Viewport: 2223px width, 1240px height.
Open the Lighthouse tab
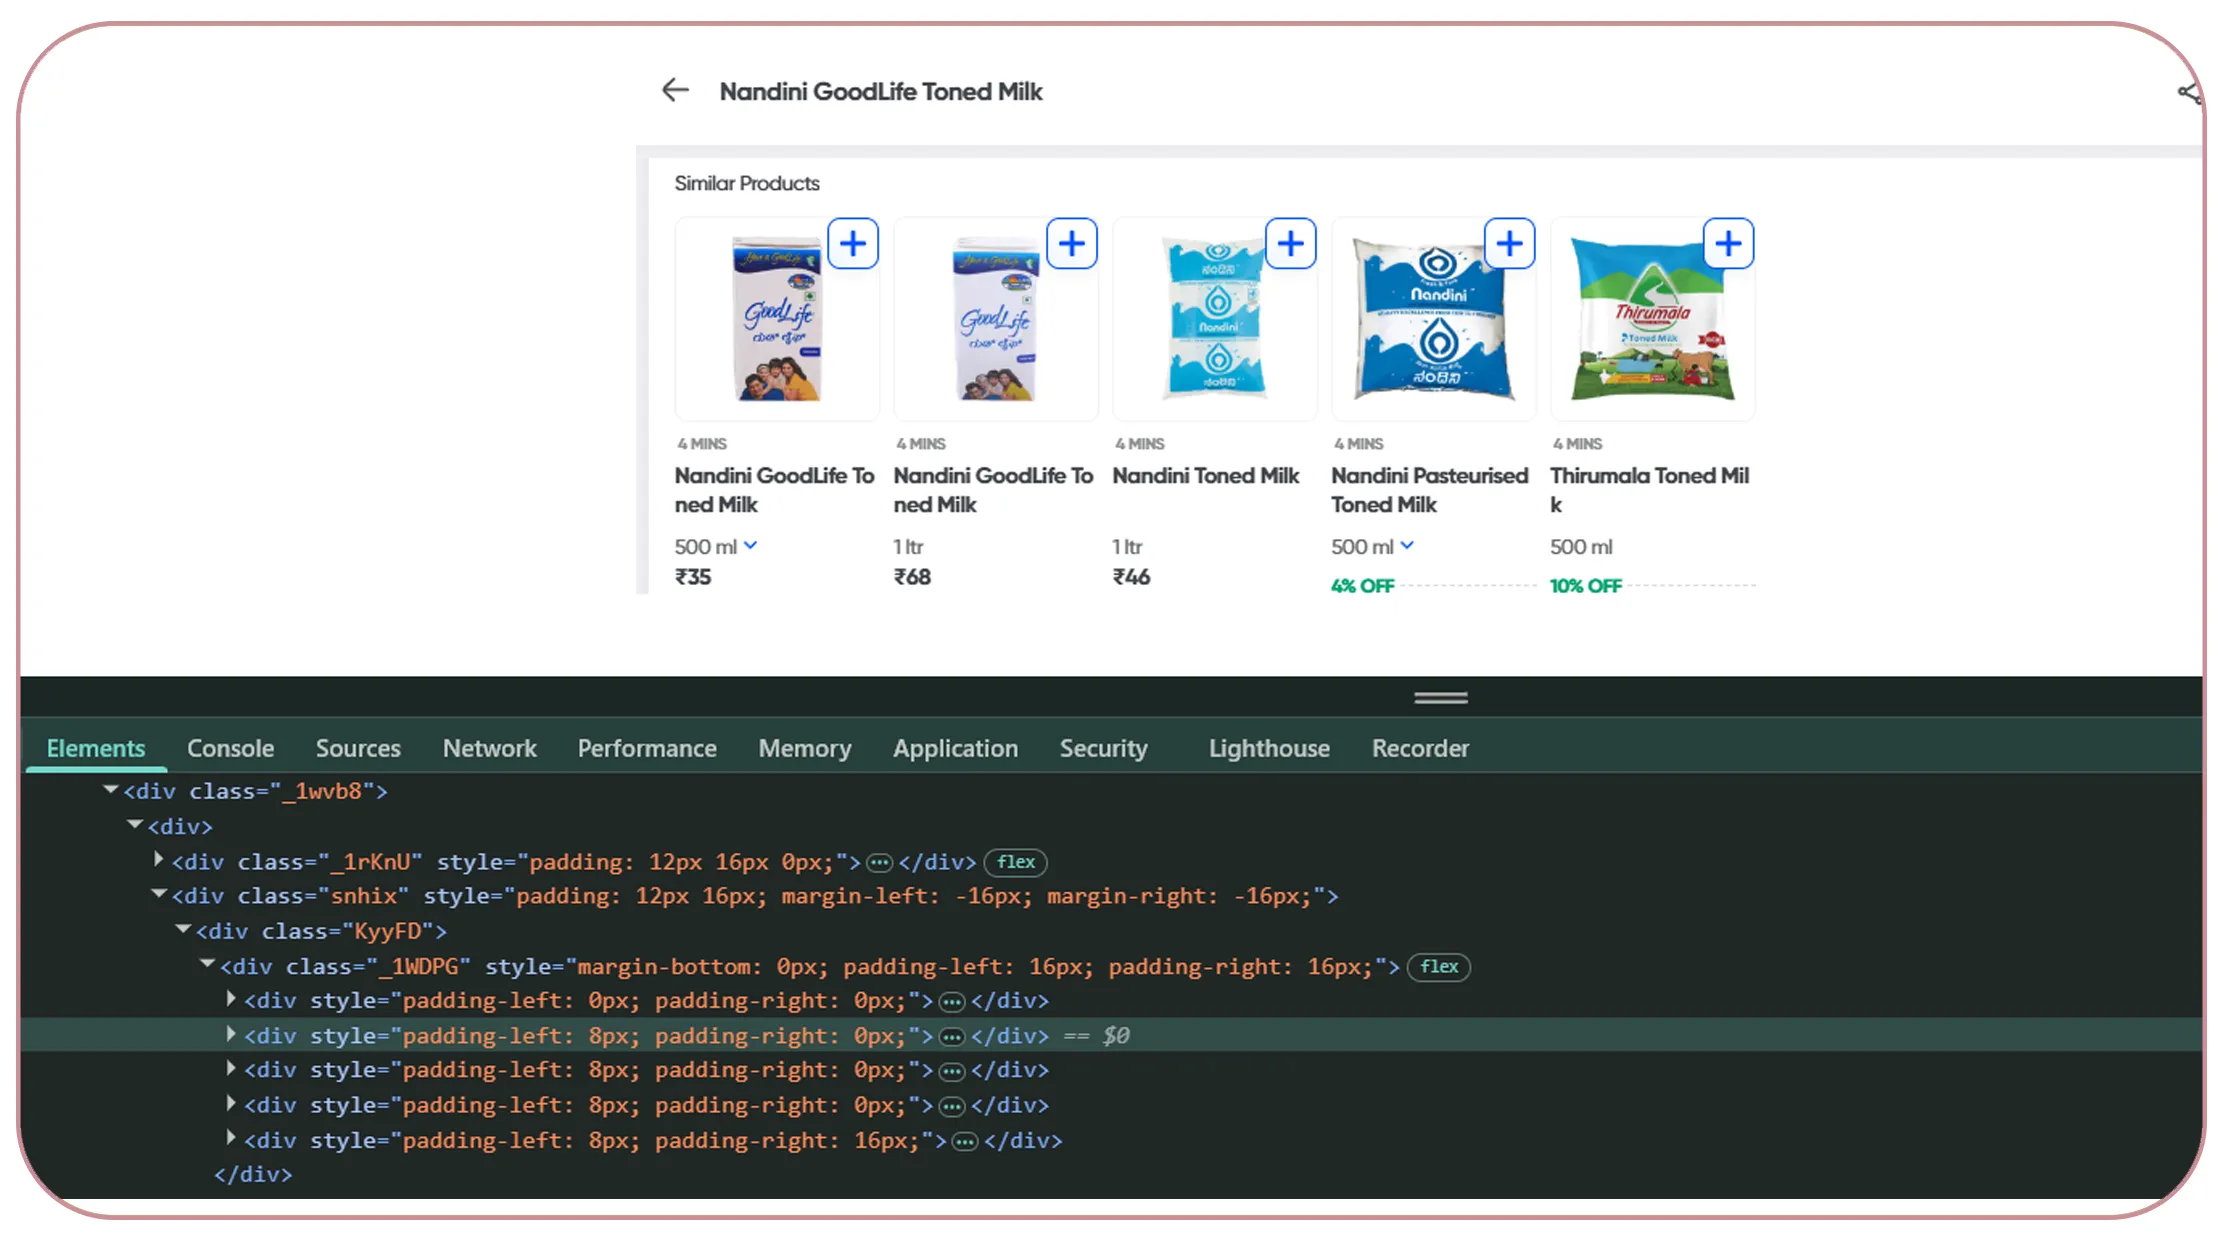pos(1269,748)
